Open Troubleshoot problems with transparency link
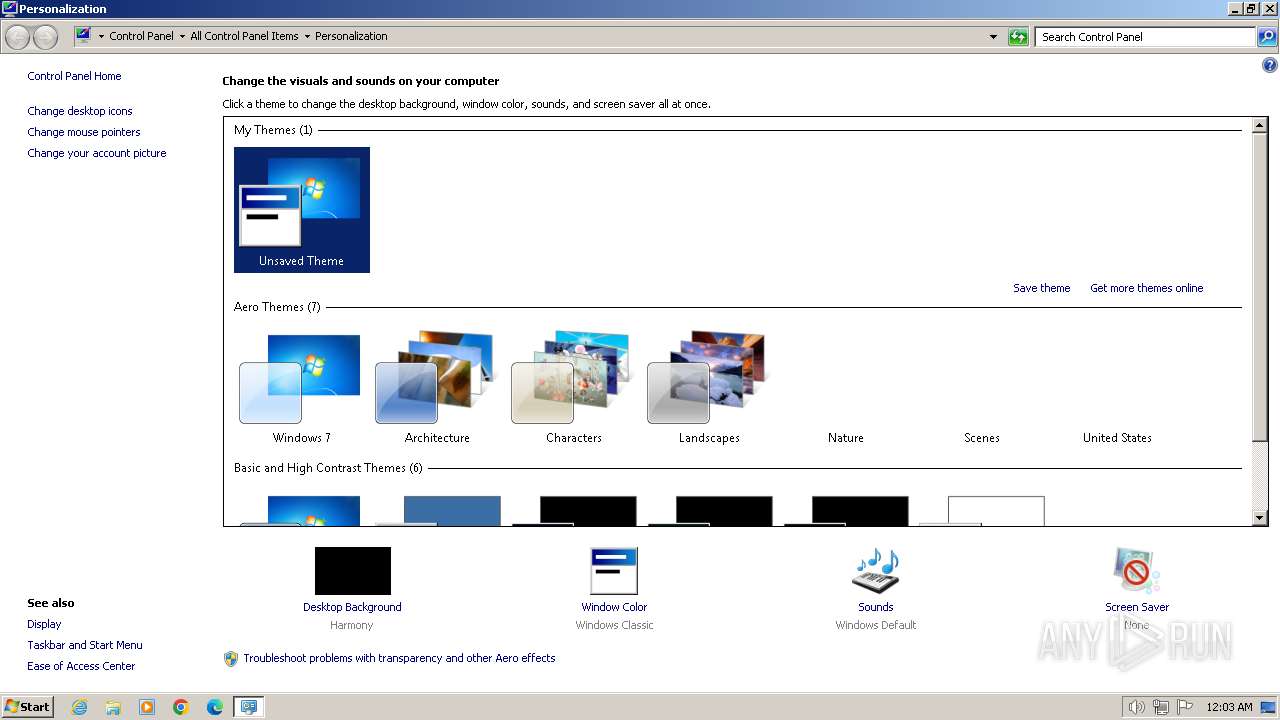The image size is (1280, 720). (x=399, y=658)
